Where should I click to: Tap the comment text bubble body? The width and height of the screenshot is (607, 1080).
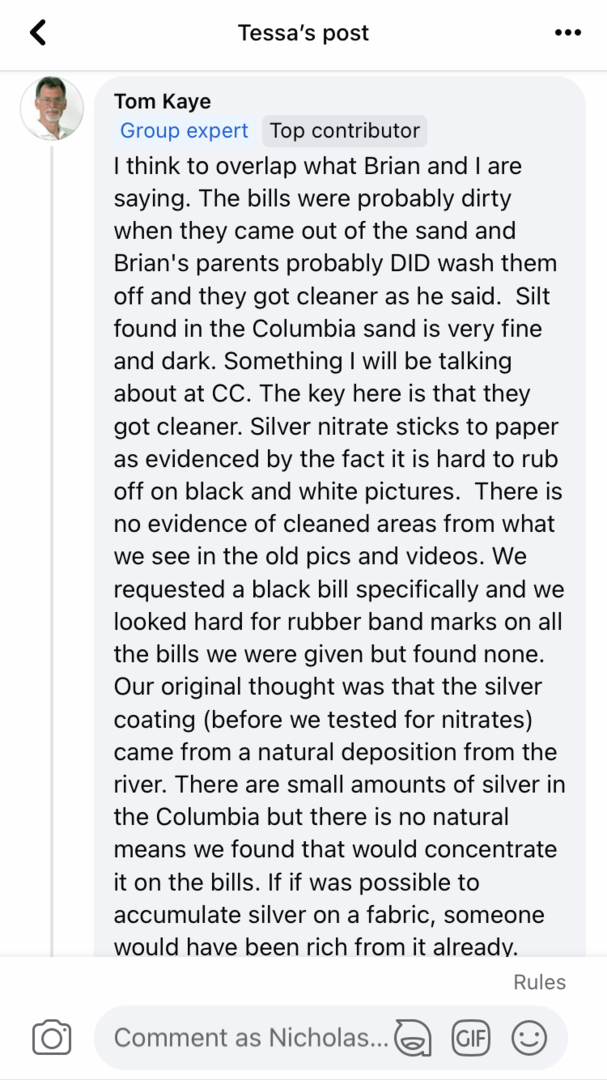(340, 517)
